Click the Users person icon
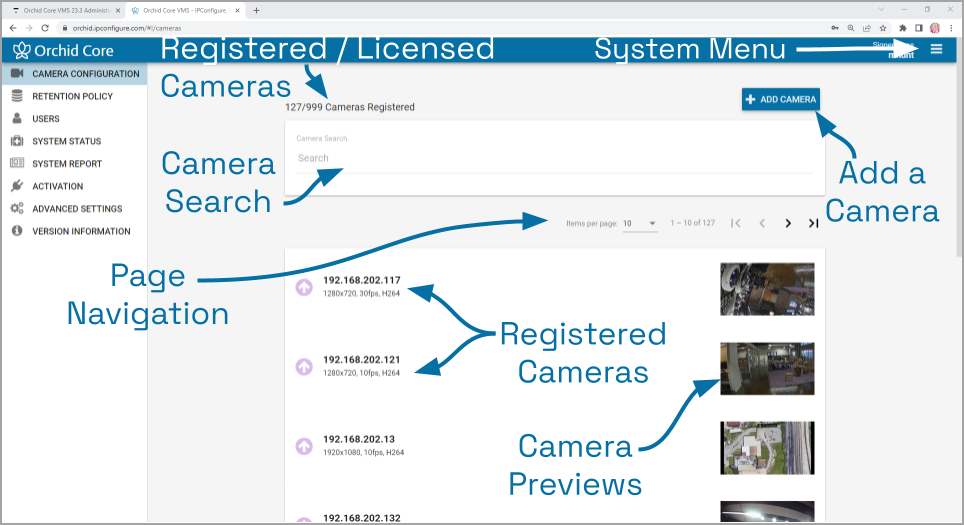 17,118
